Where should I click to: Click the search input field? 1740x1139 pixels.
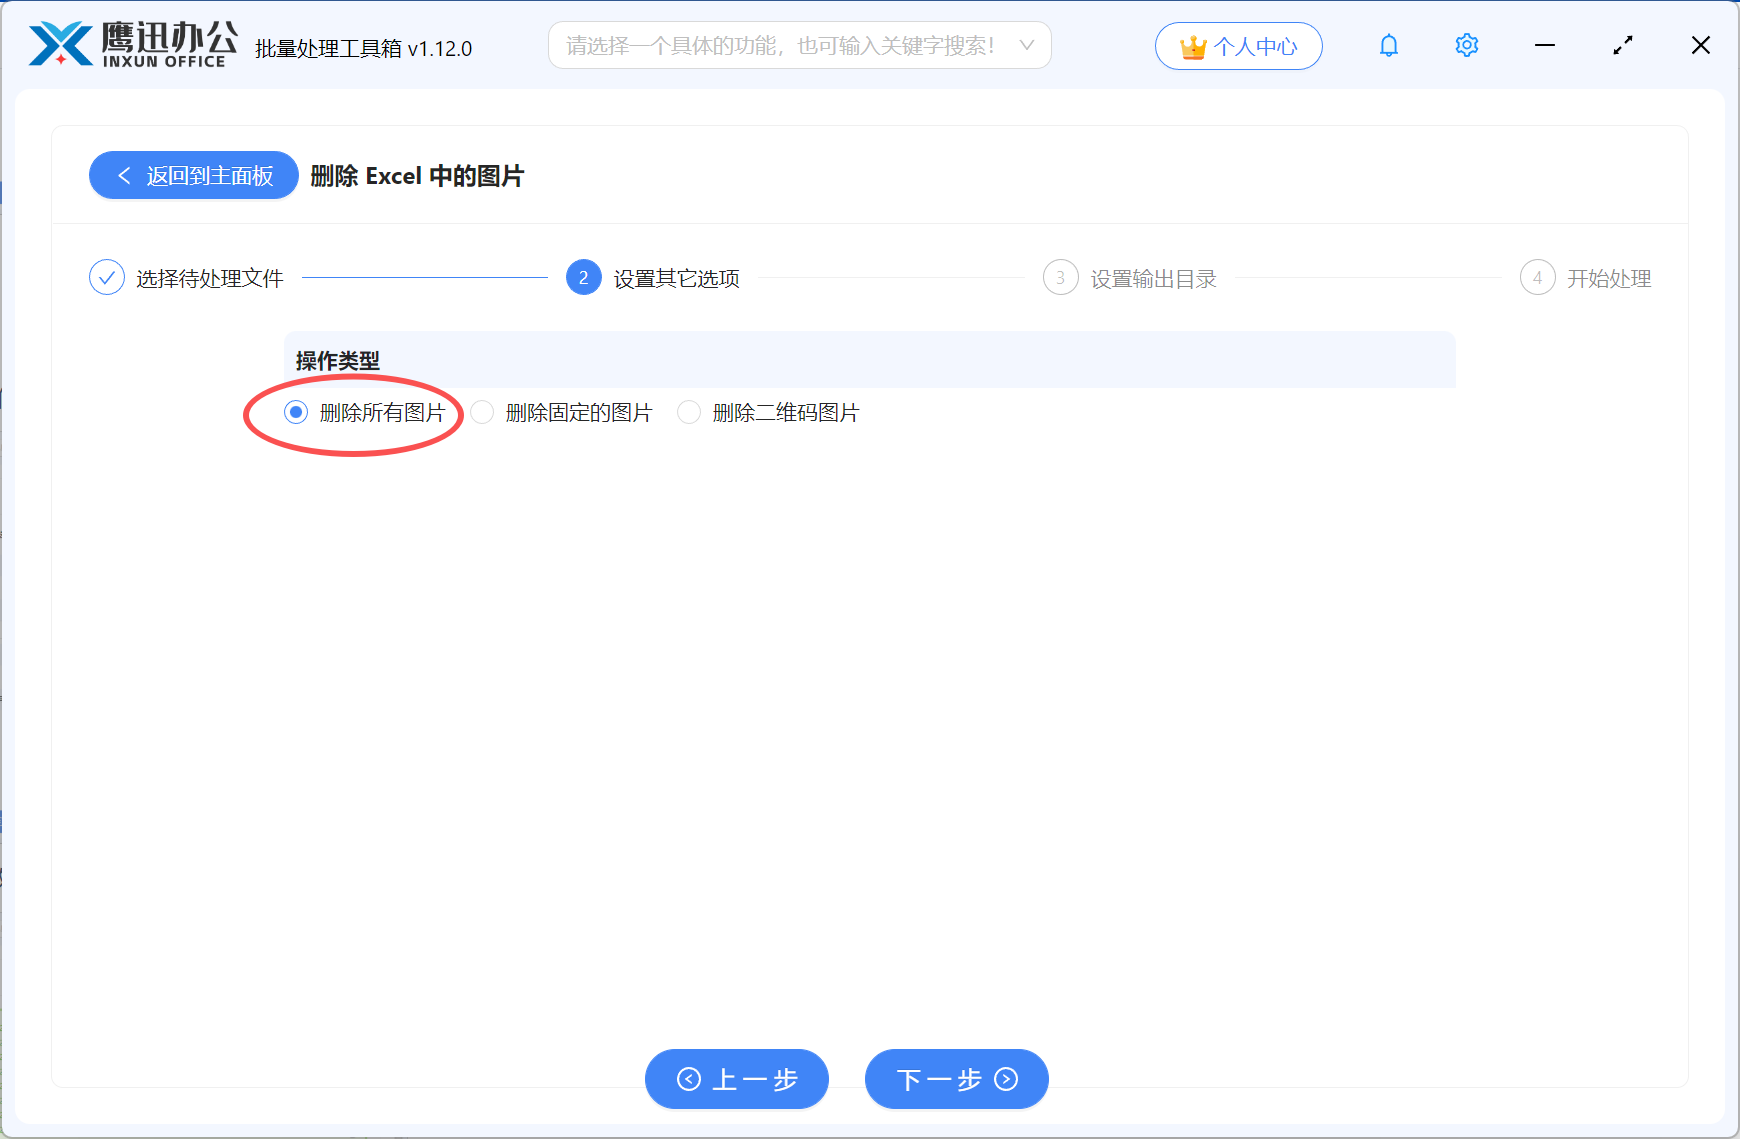pos(780,45)
